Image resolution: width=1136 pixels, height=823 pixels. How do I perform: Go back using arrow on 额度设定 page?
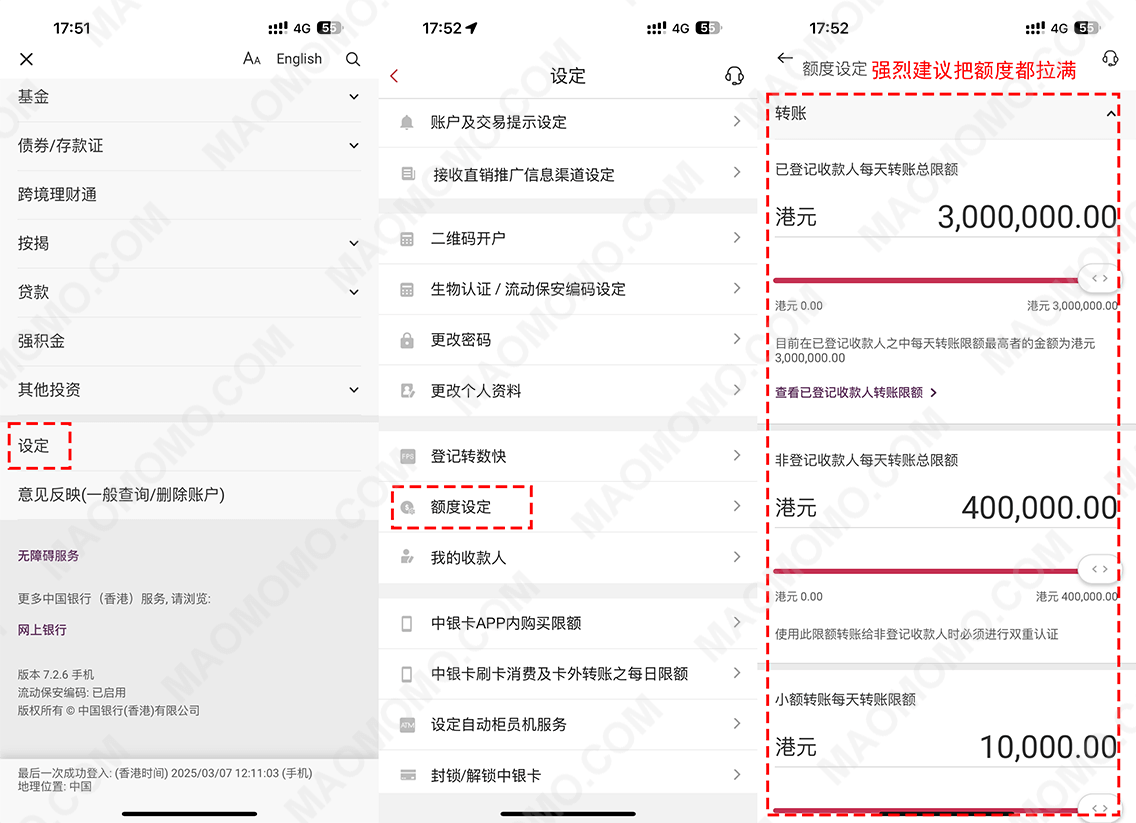tap(785, 59)
